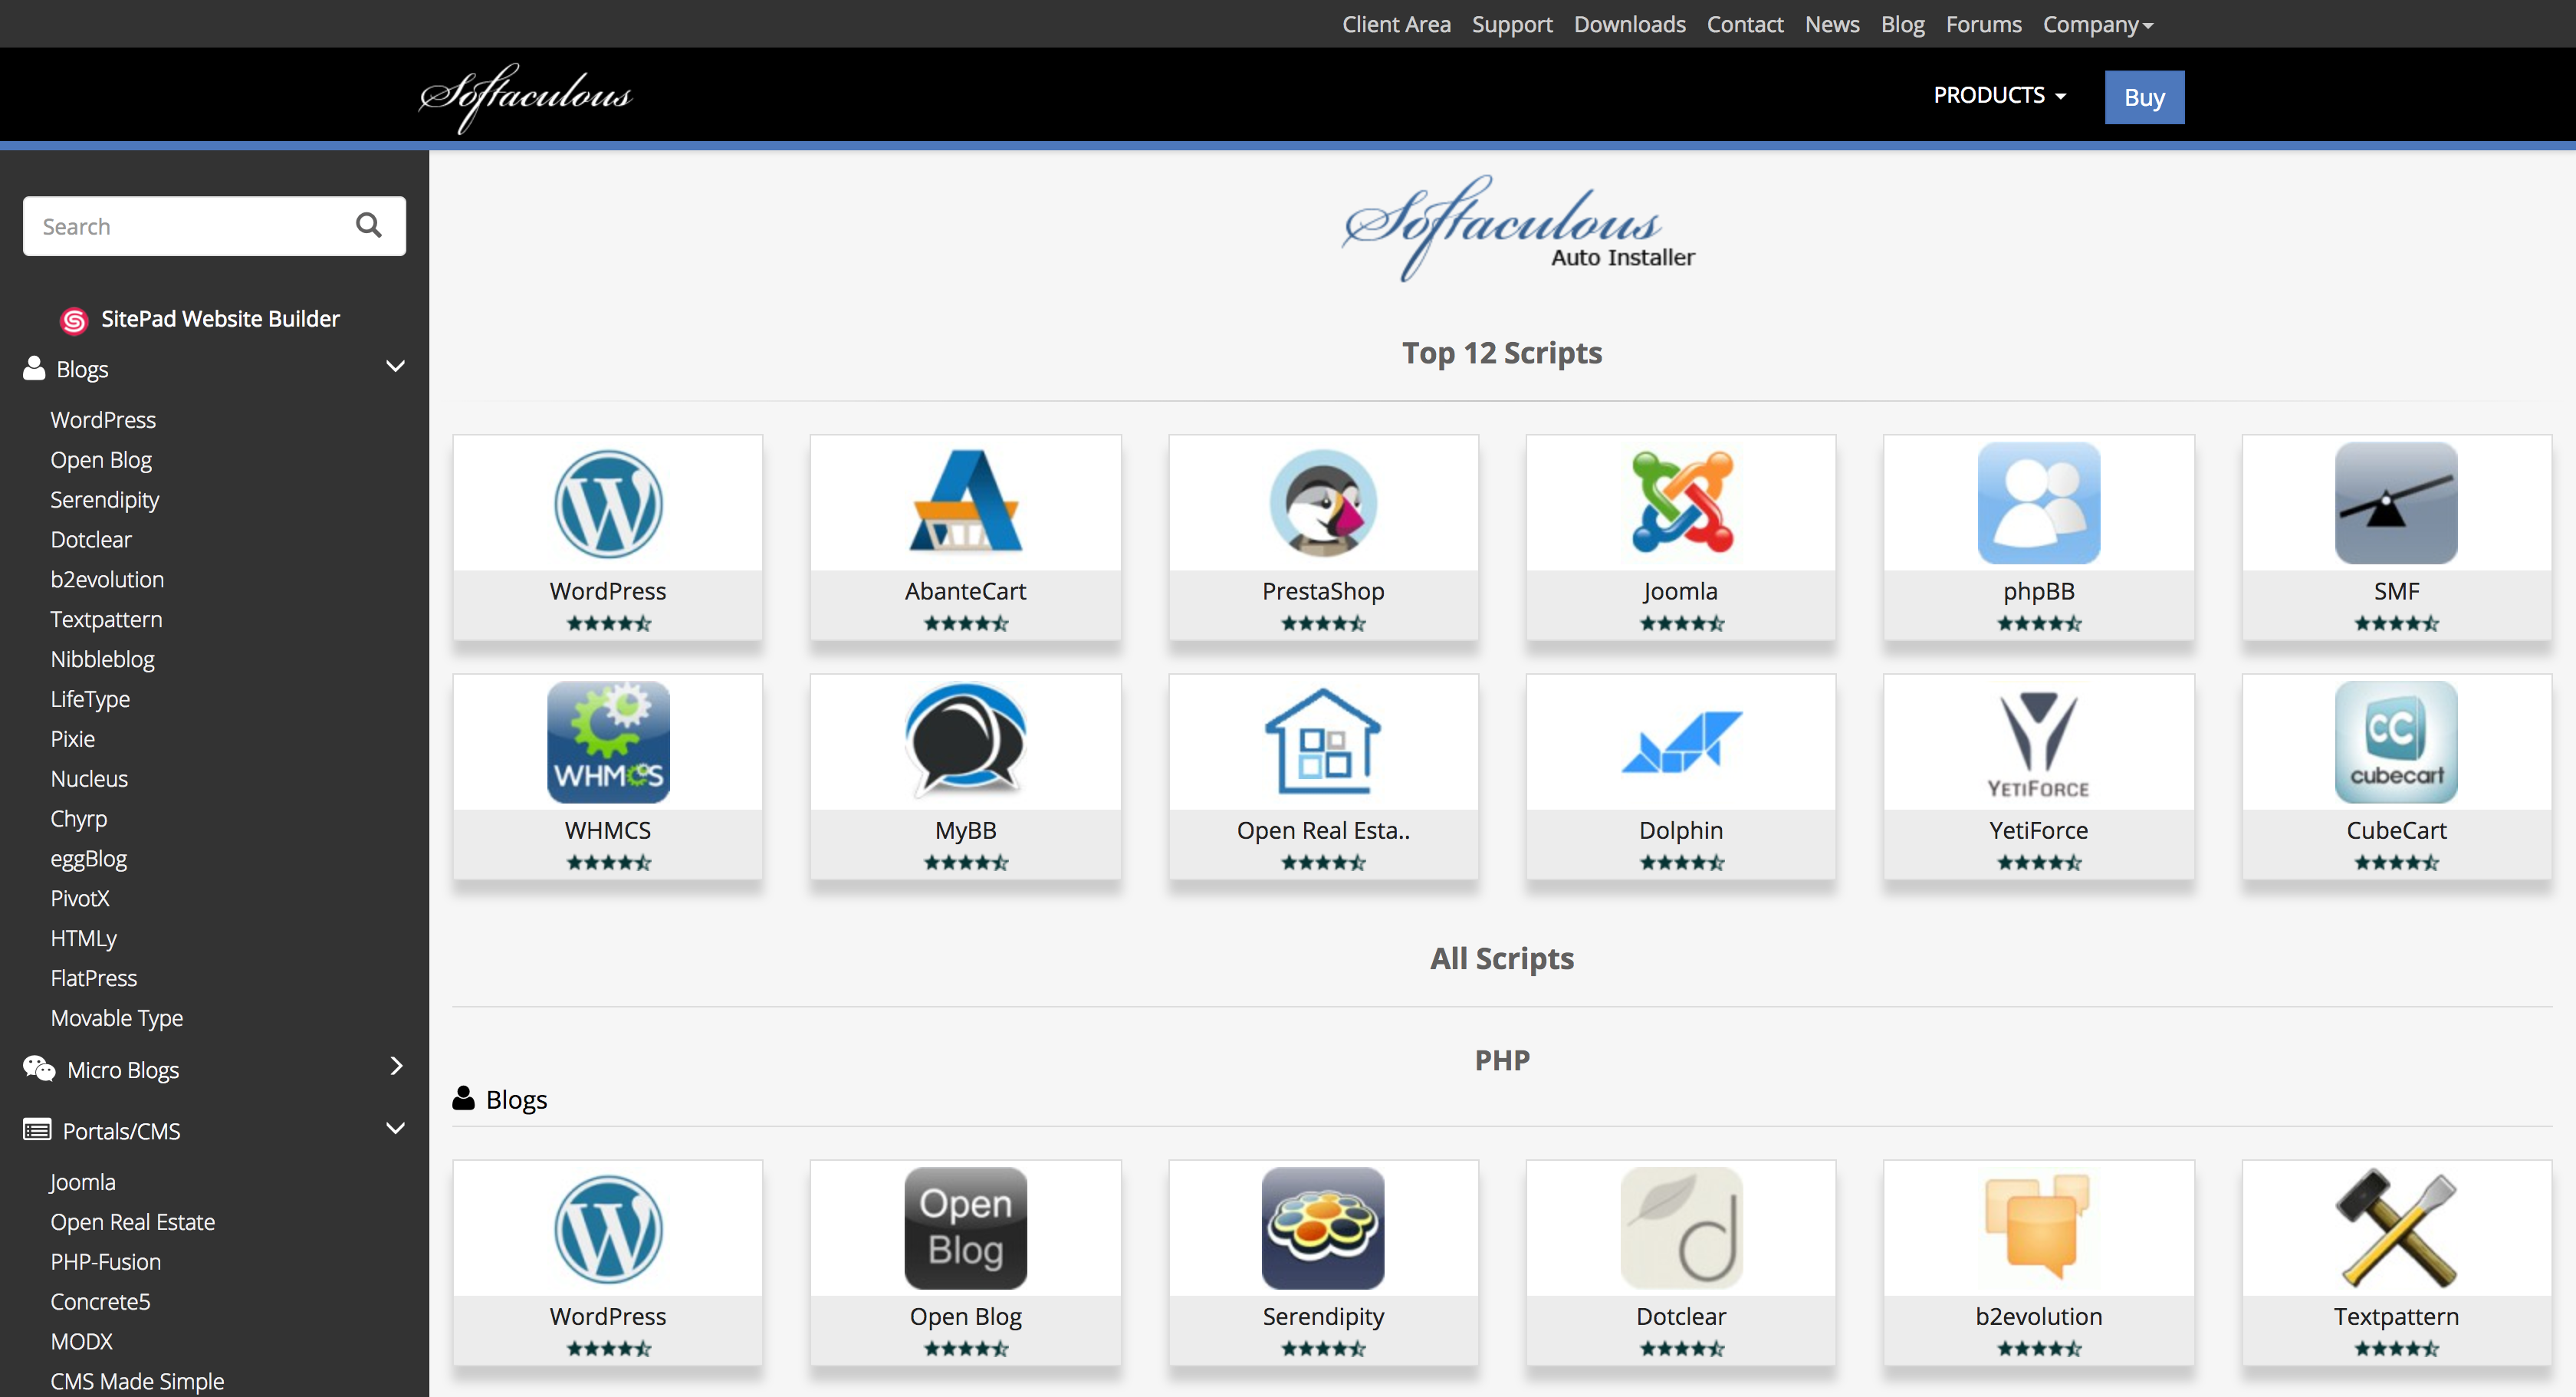Open the Nibbleblog link in sidebar

(x=103, y=659)
